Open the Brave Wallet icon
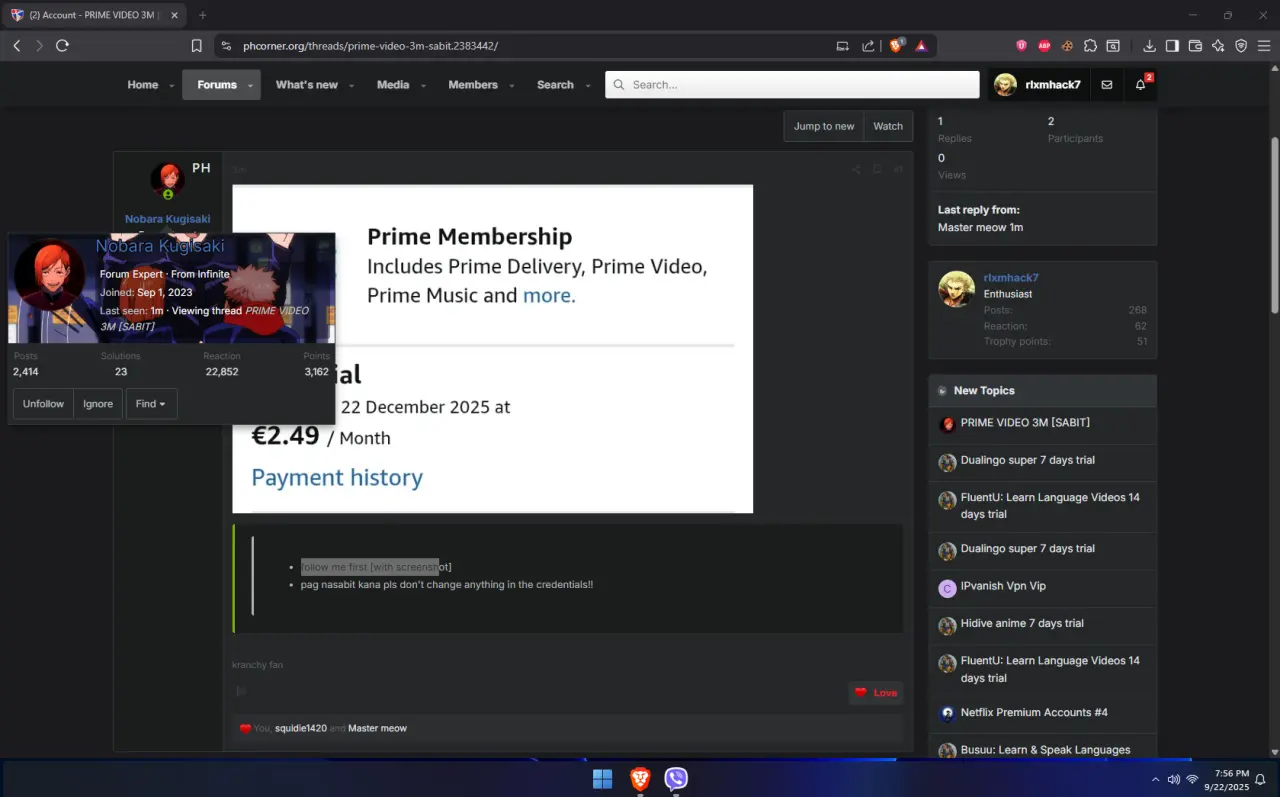 coord(1195,46)
